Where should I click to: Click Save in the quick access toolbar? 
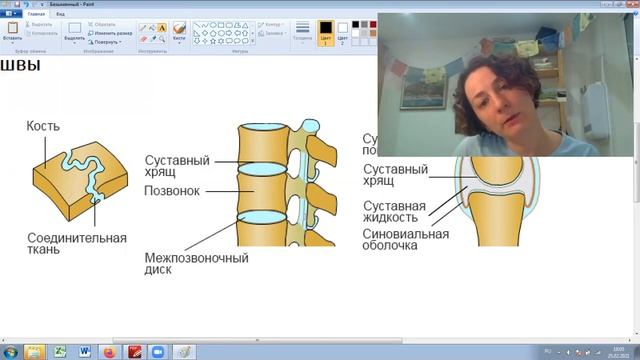point(17,4)
